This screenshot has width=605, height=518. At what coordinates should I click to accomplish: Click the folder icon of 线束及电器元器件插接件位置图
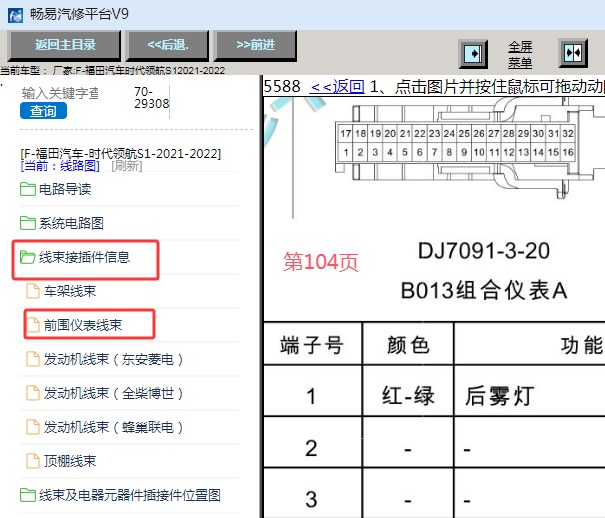pos(28,495)
